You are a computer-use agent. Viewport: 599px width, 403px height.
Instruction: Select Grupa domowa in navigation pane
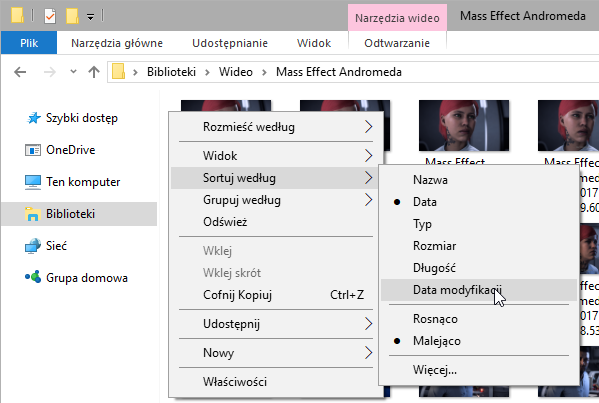[x=87, y=278]
